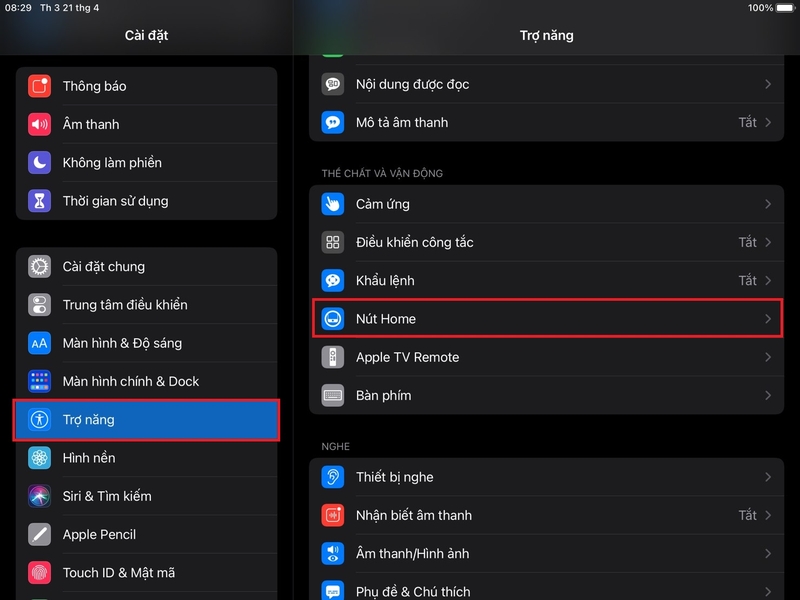The image size is (800, 600).
Task: Go to Cài đặt chung section
Action: 146,266
